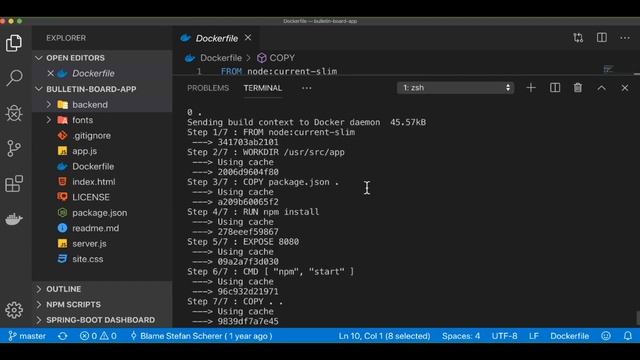
Task: Open notifications bell icon
Action: (x=628, y=336)
